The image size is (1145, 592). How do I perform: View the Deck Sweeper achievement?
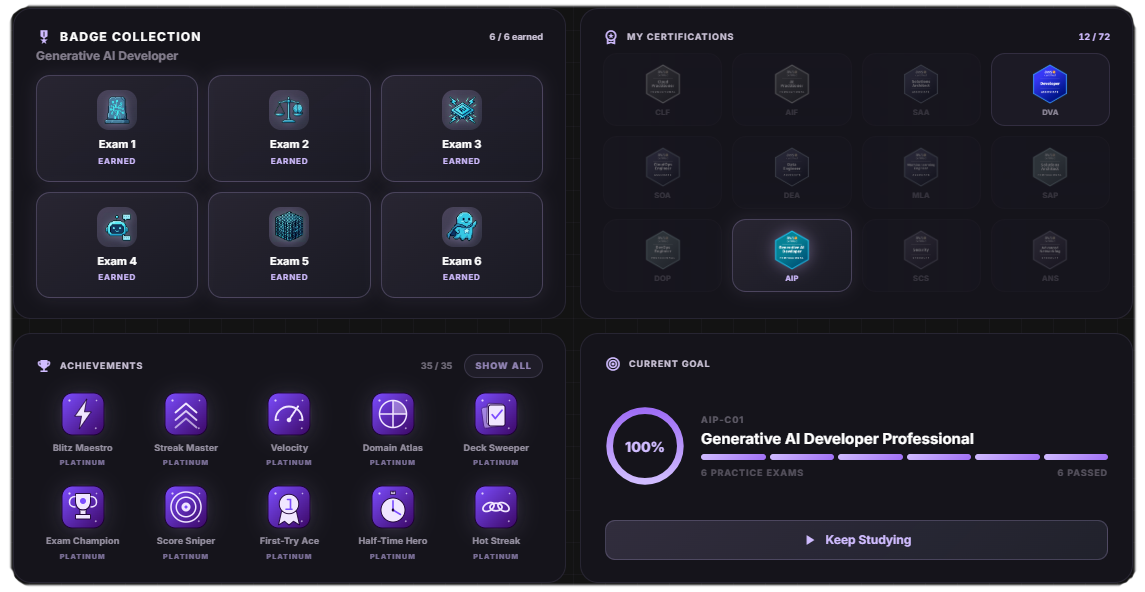point(496,429)
